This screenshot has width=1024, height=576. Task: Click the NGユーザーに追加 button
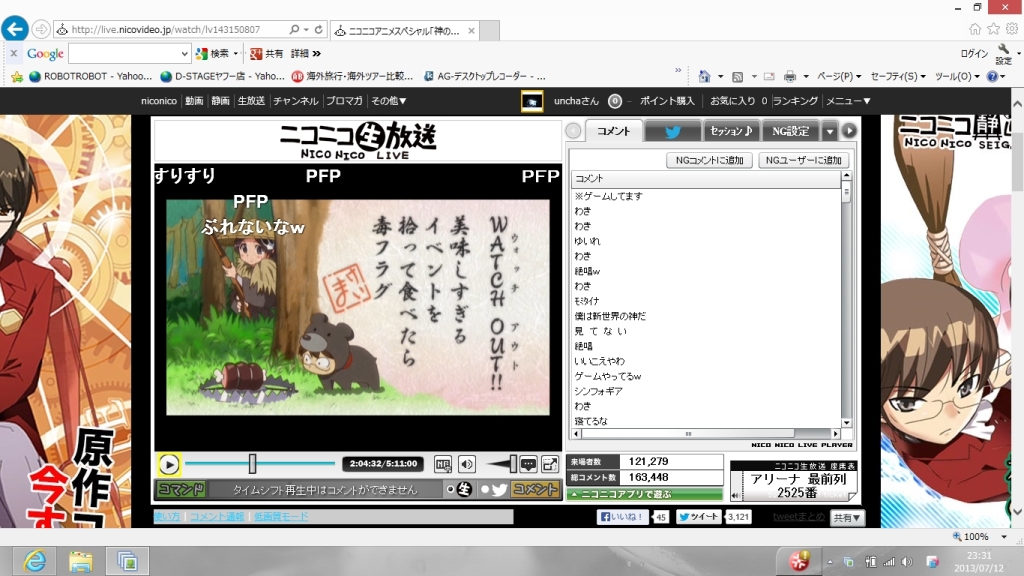(x=803, y=161)
